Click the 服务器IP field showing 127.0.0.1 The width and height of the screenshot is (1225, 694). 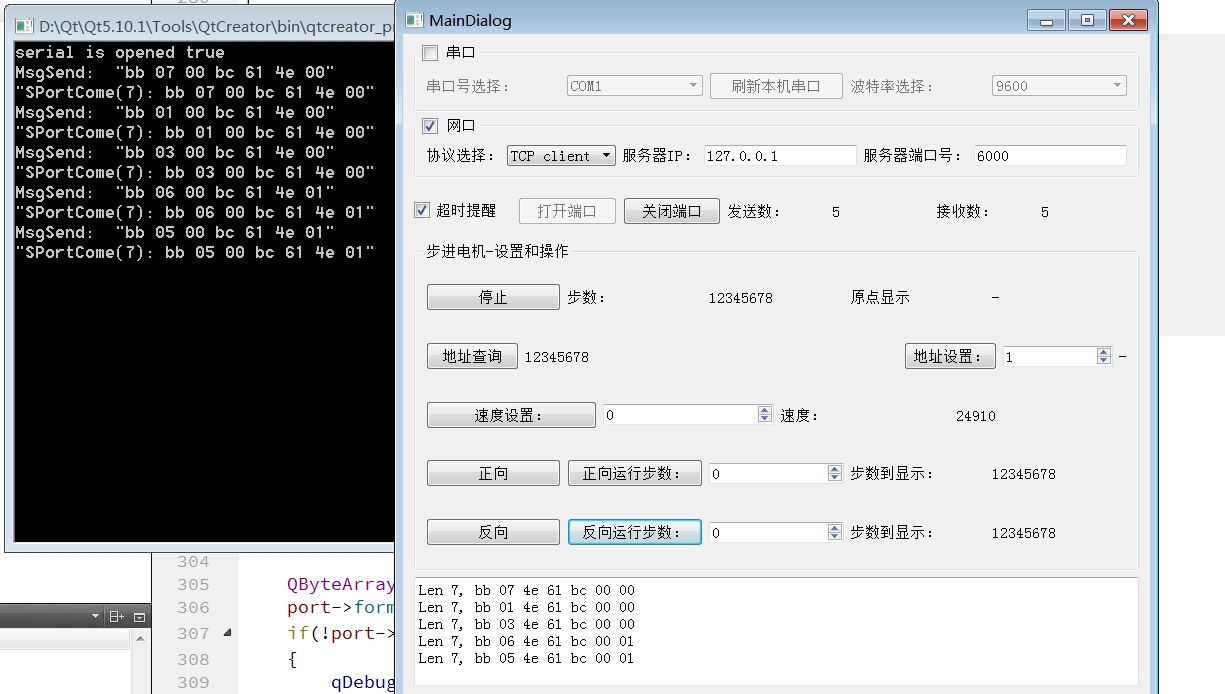click(x=780, y=156)
